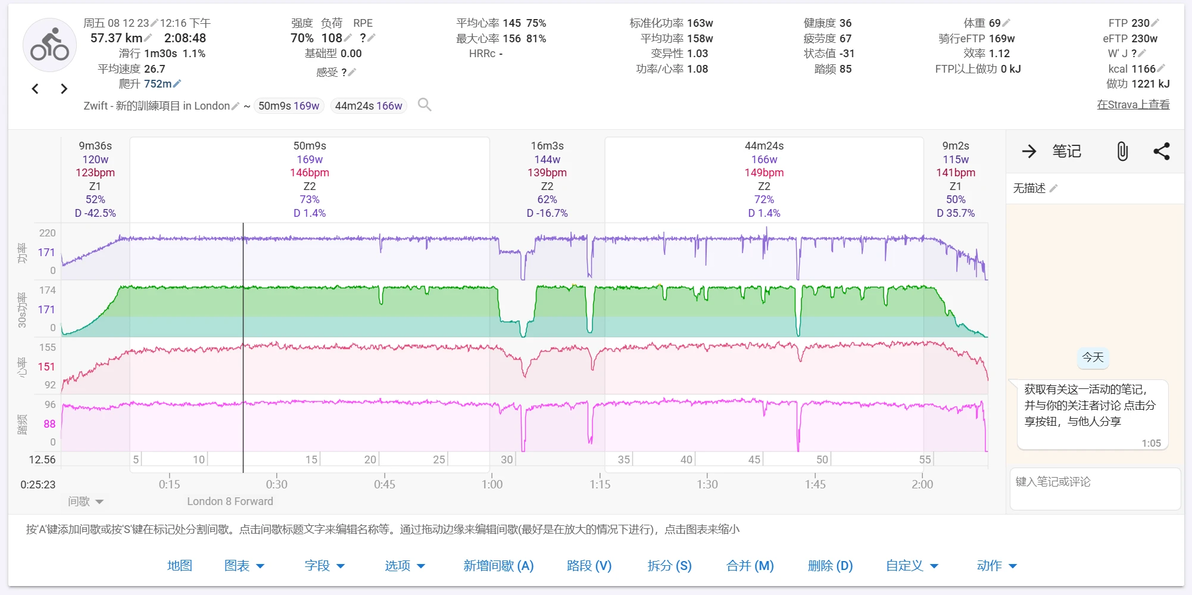Select the 50m9s 169w interval chip
The image size is (1192, 595).
click(x=289, y=106)
